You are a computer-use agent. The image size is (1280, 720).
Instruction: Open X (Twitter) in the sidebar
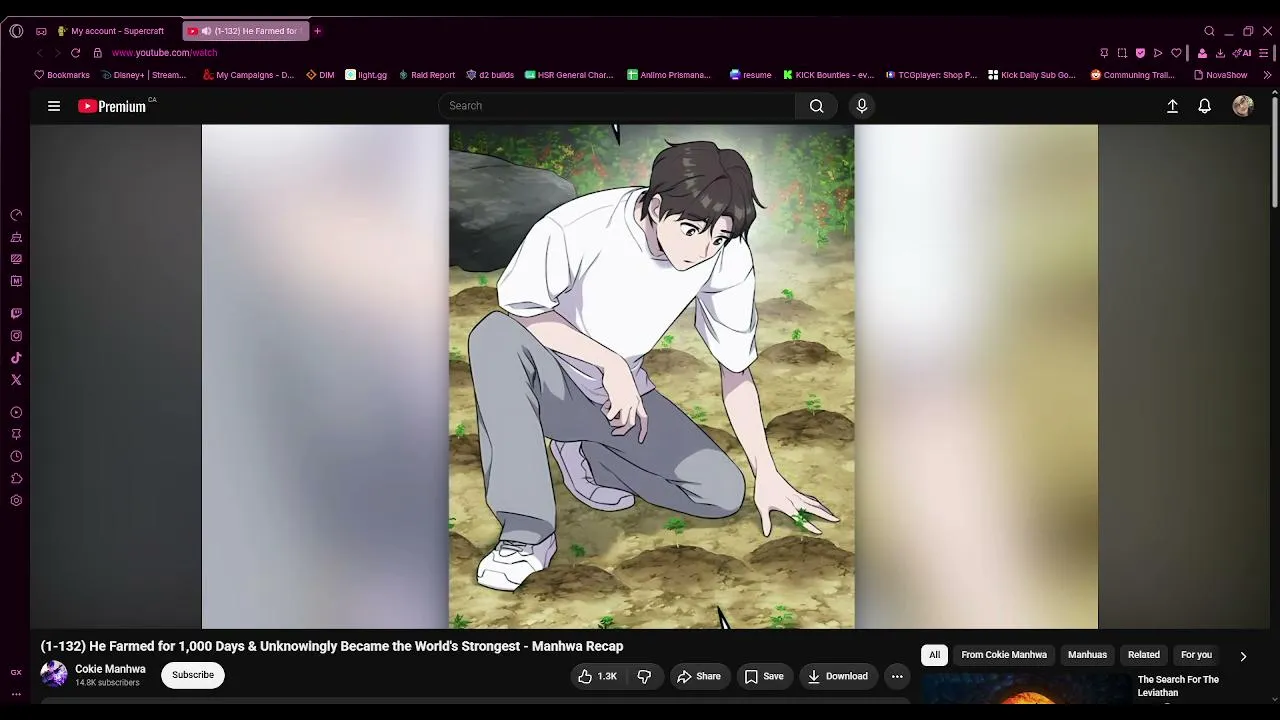tap(16, 380)
